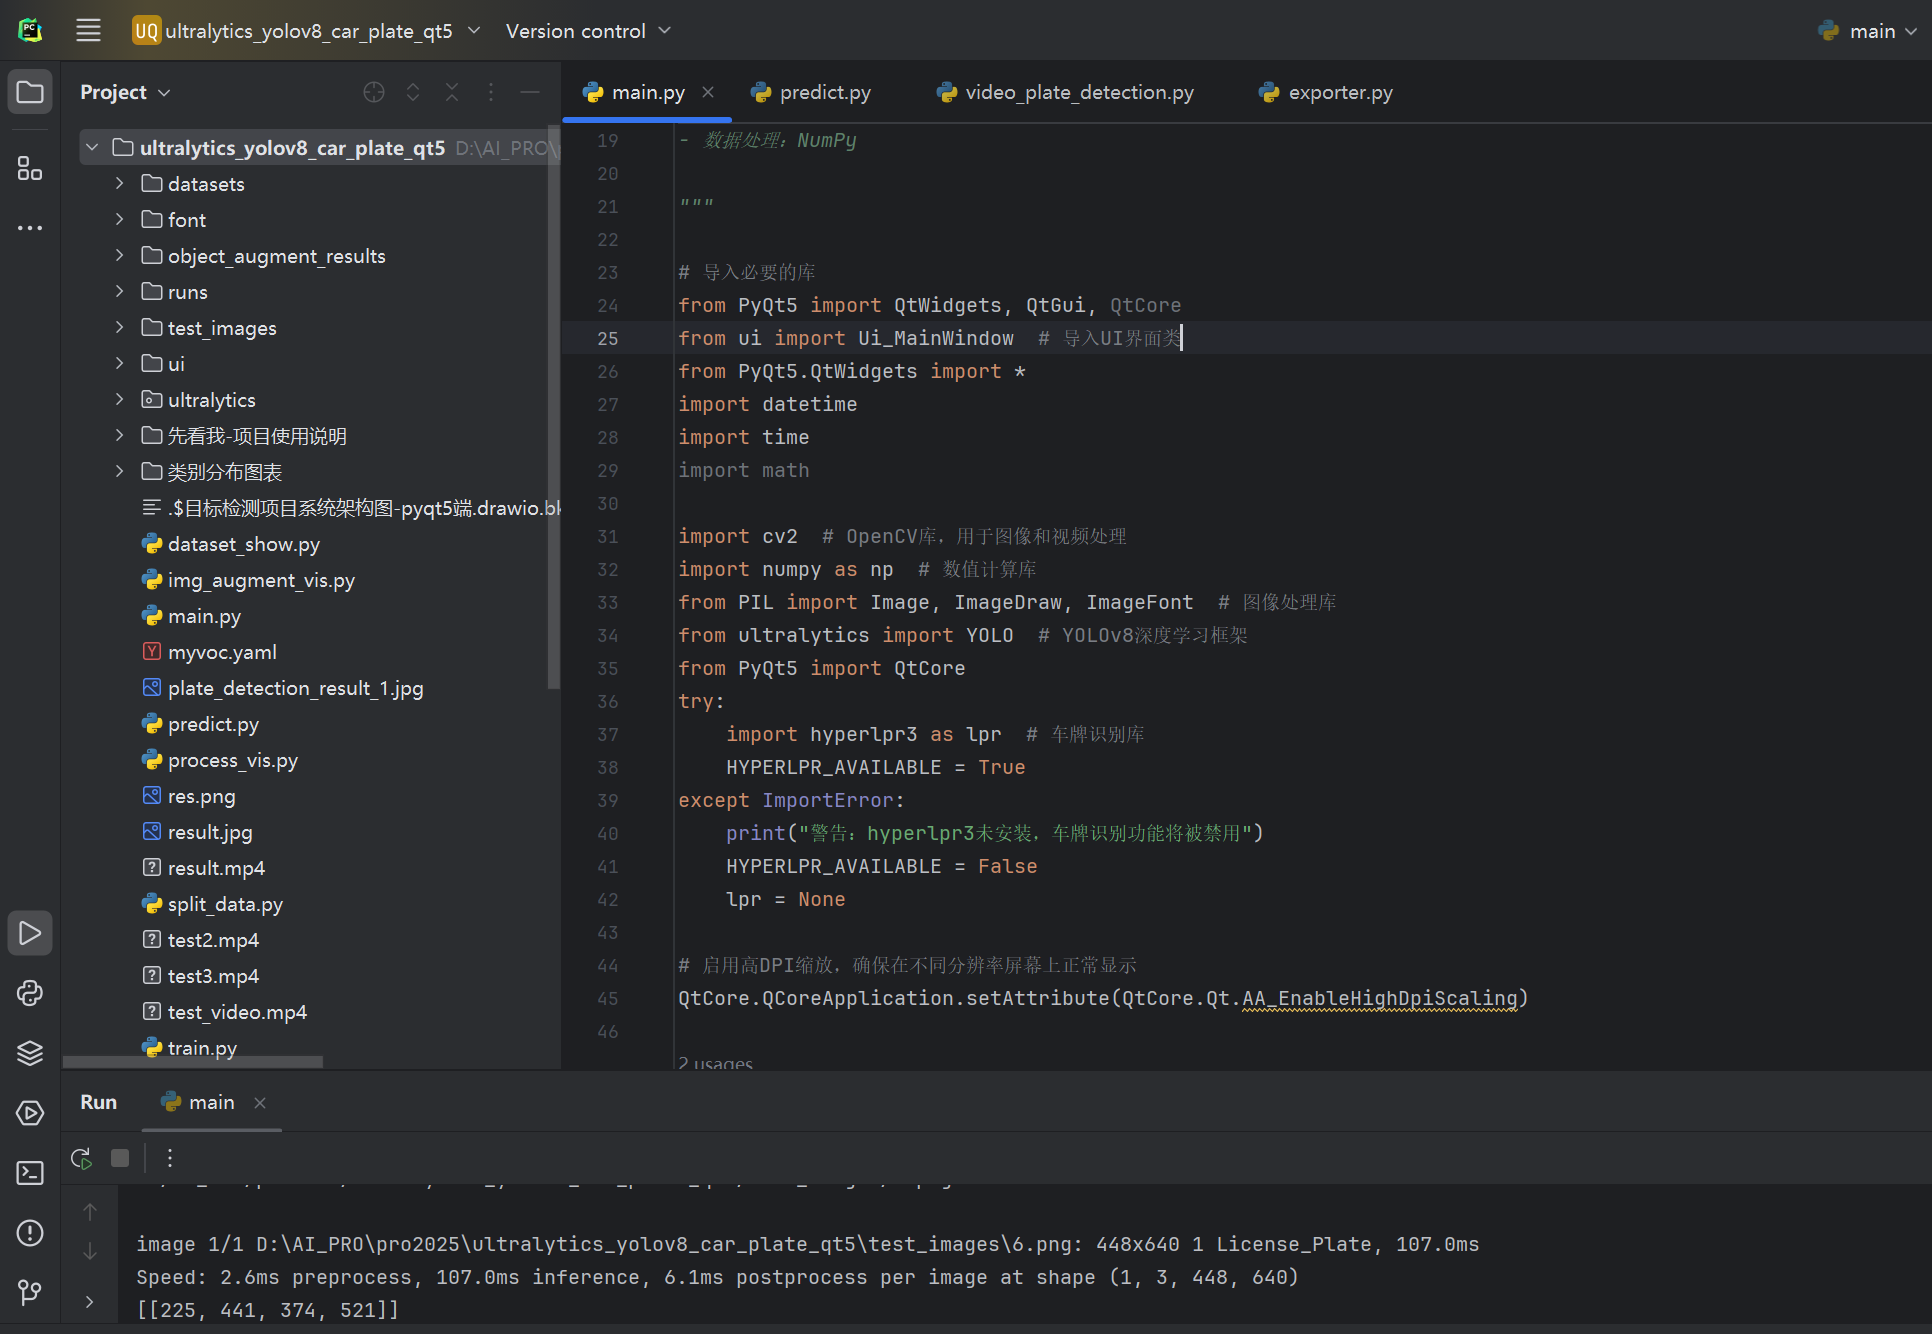Switch to the video_plate_detection.py tab
The image size is (1932, 1334).
1065,92
